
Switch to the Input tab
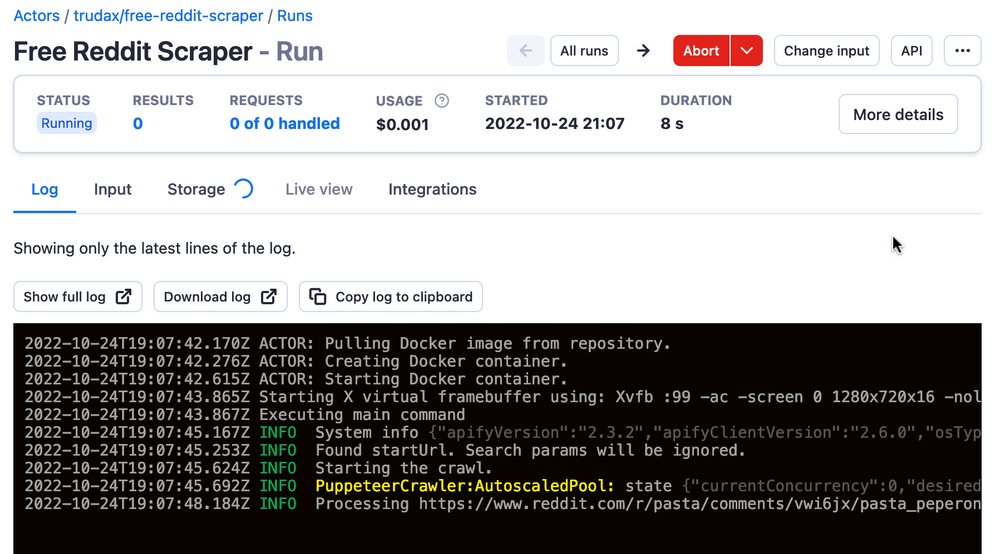click(113, 189)
